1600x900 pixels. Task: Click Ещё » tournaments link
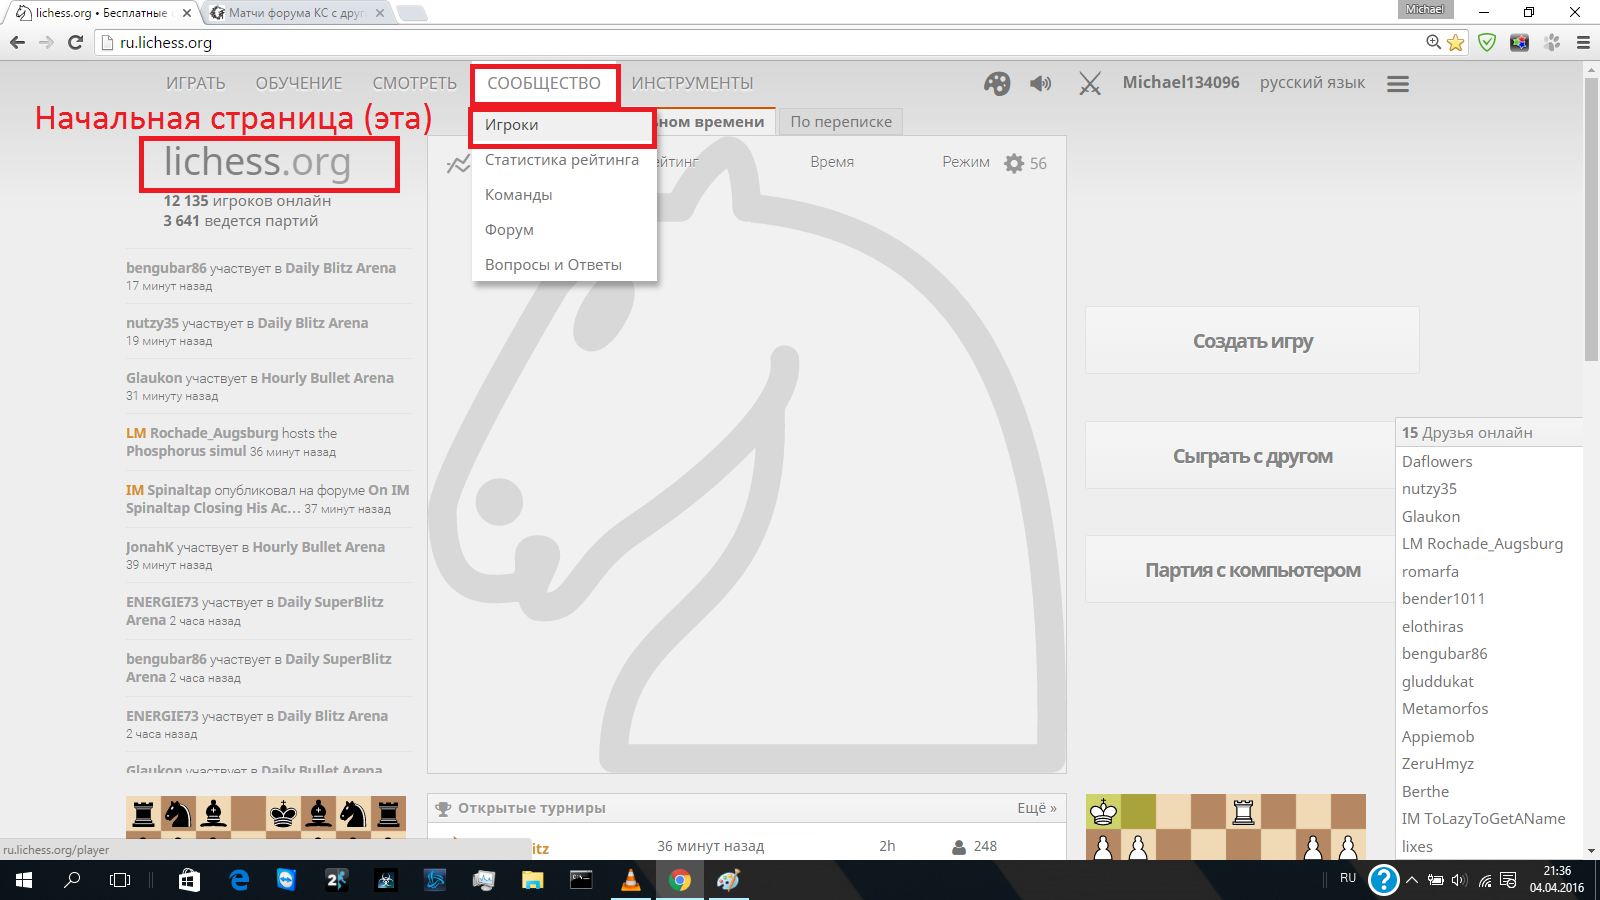pyautogui.click(x=1037, y=808)
